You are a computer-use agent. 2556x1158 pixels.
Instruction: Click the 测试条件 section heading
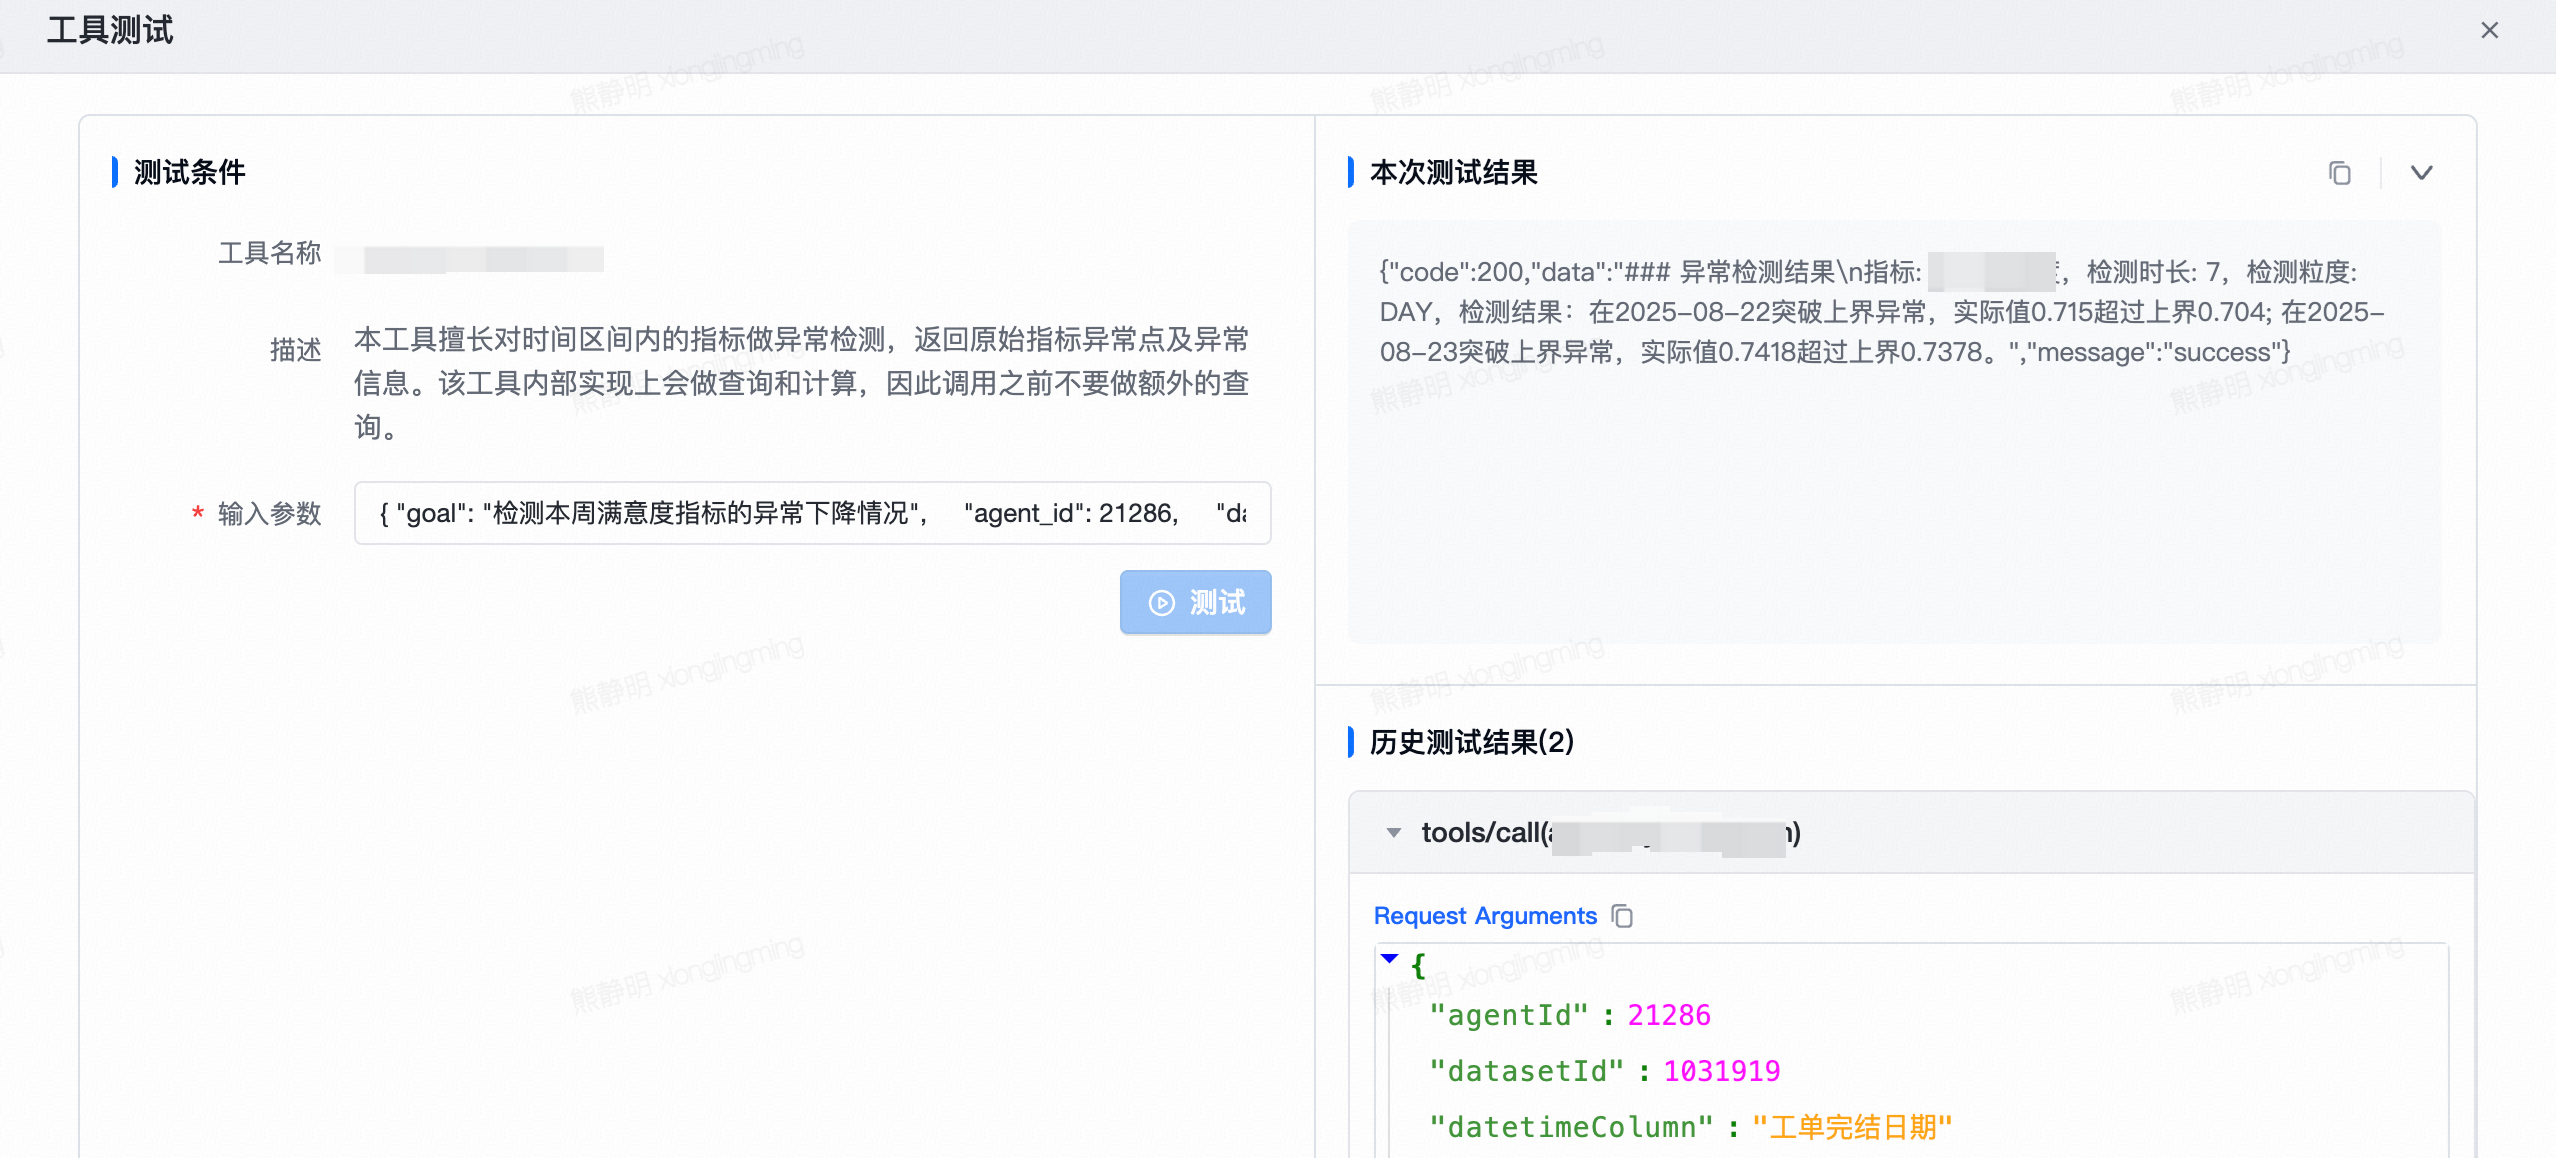pos(189,172)
